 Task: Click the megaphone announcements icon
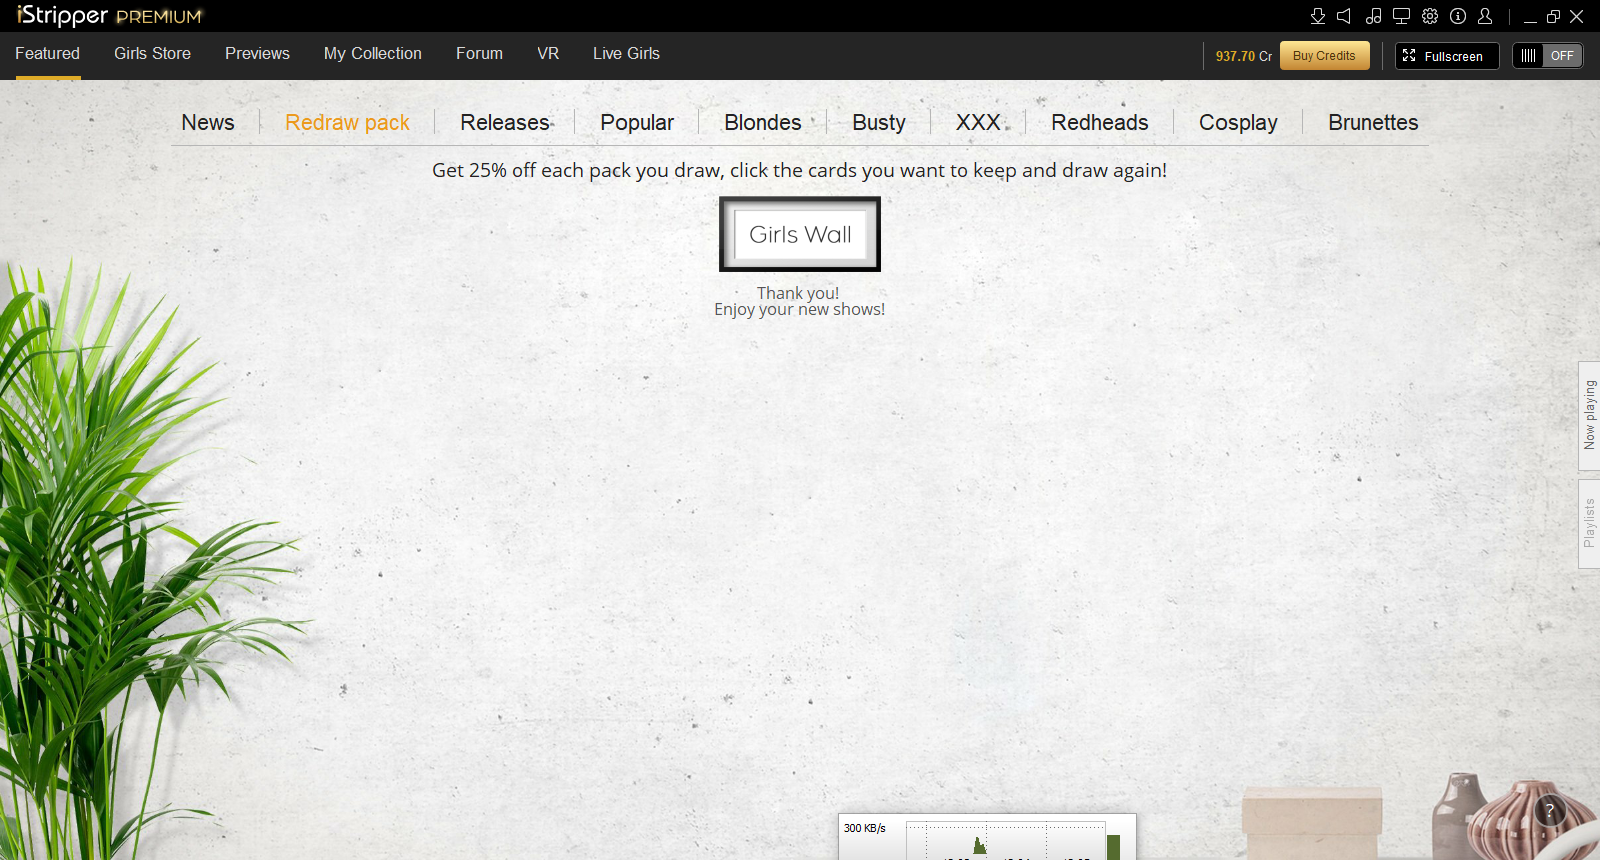pos(1345,16)
